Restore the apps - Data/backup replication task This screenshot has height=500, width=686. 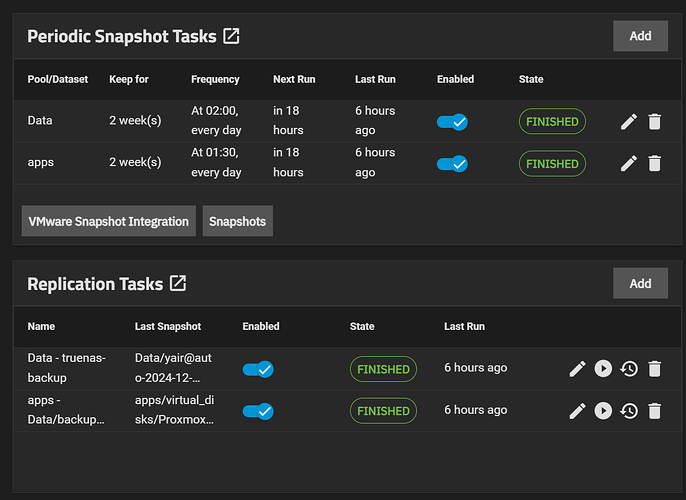tap(629, 411)
